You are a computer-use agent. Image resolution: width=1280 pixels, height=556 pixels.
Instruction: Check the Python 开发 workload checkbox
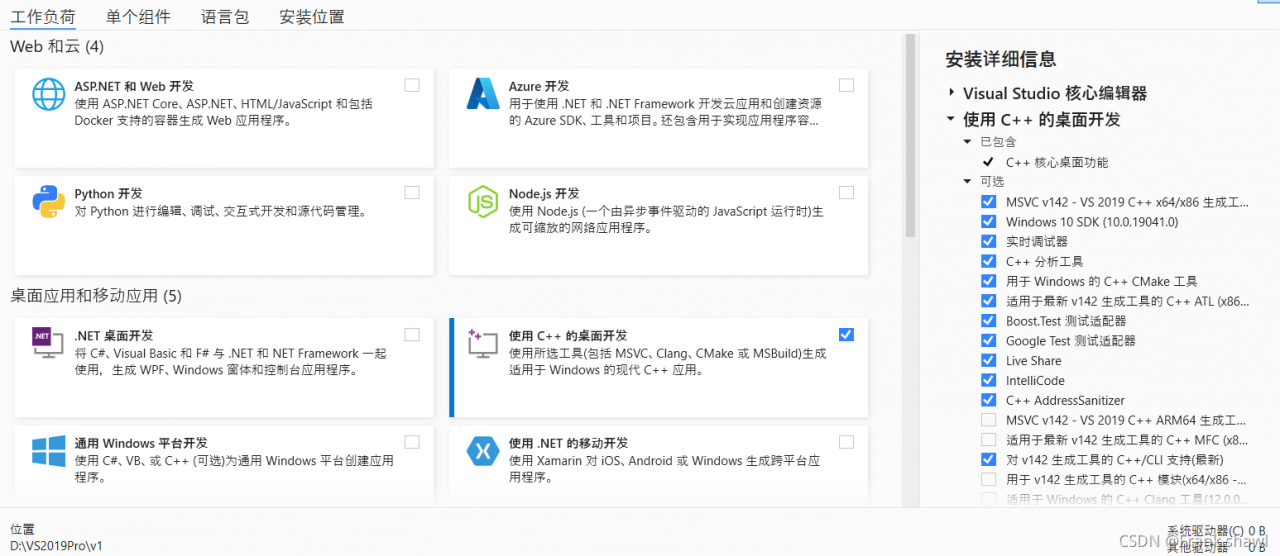(x=412, y=192)
